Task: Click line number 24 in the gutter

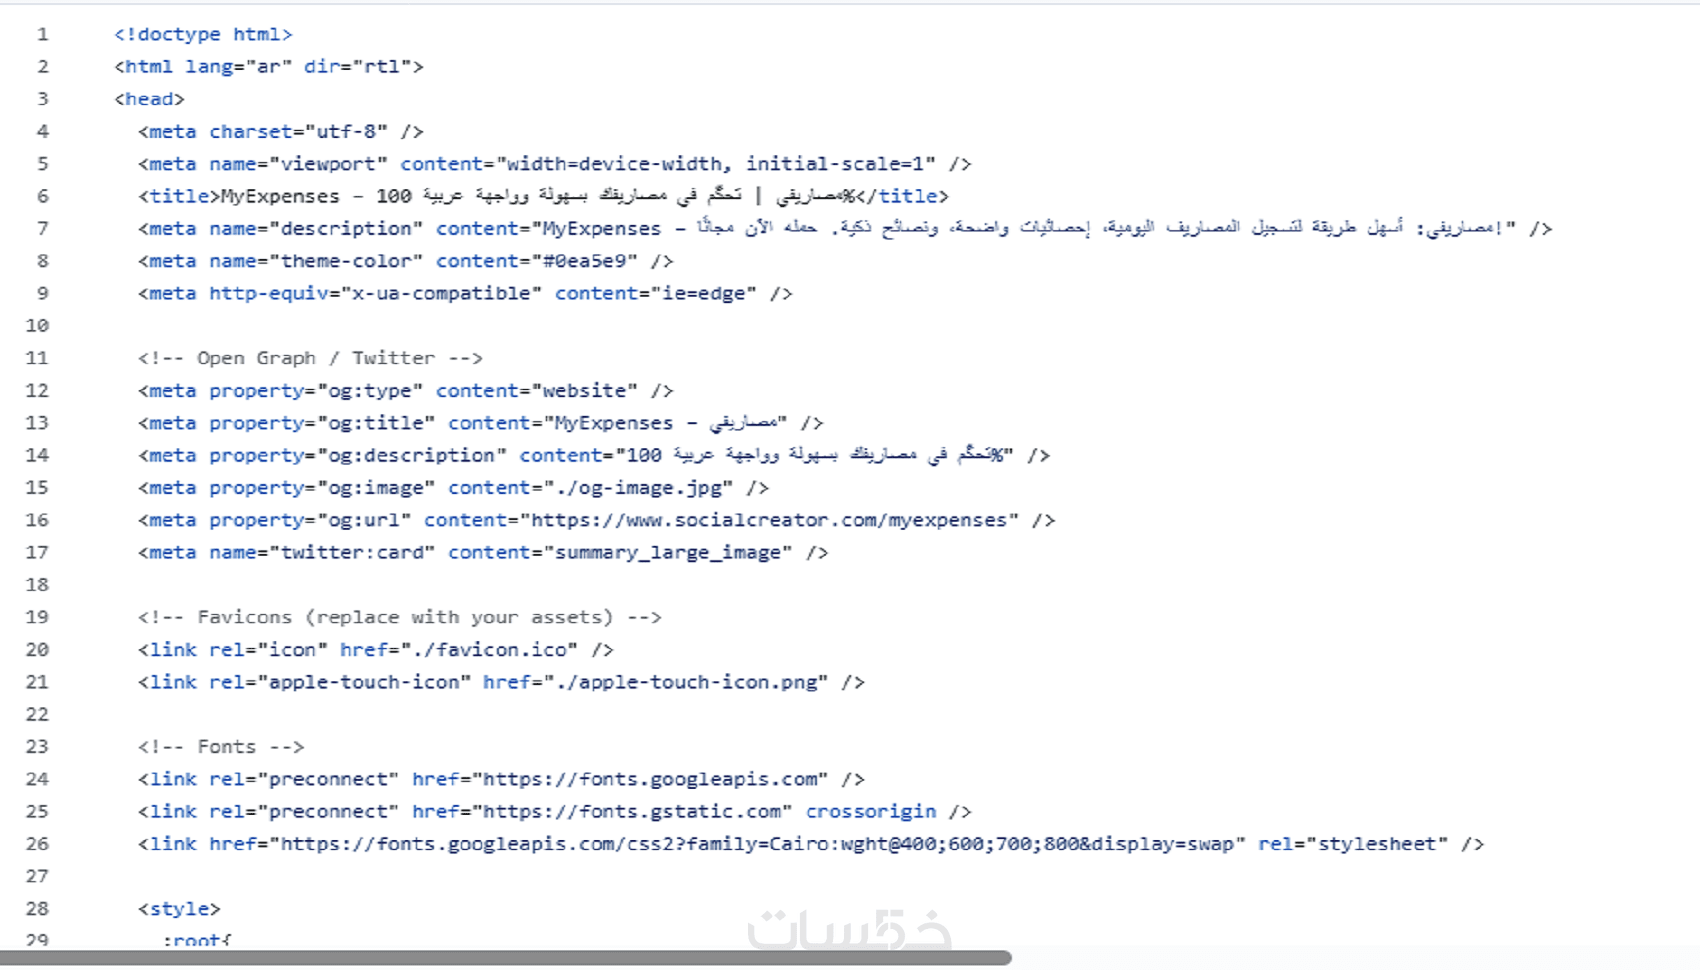Action: coord(37,779)
